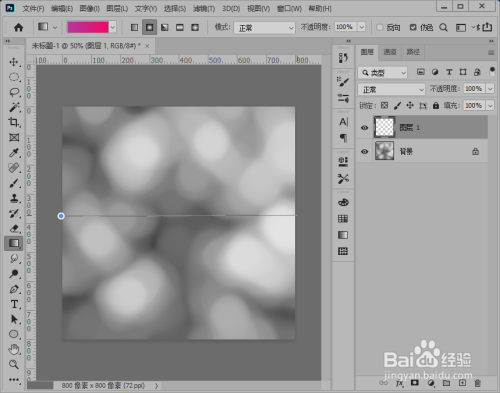
Task: Click the home button in the options bar
Action: pyautogui.click(x=19, y=27)
